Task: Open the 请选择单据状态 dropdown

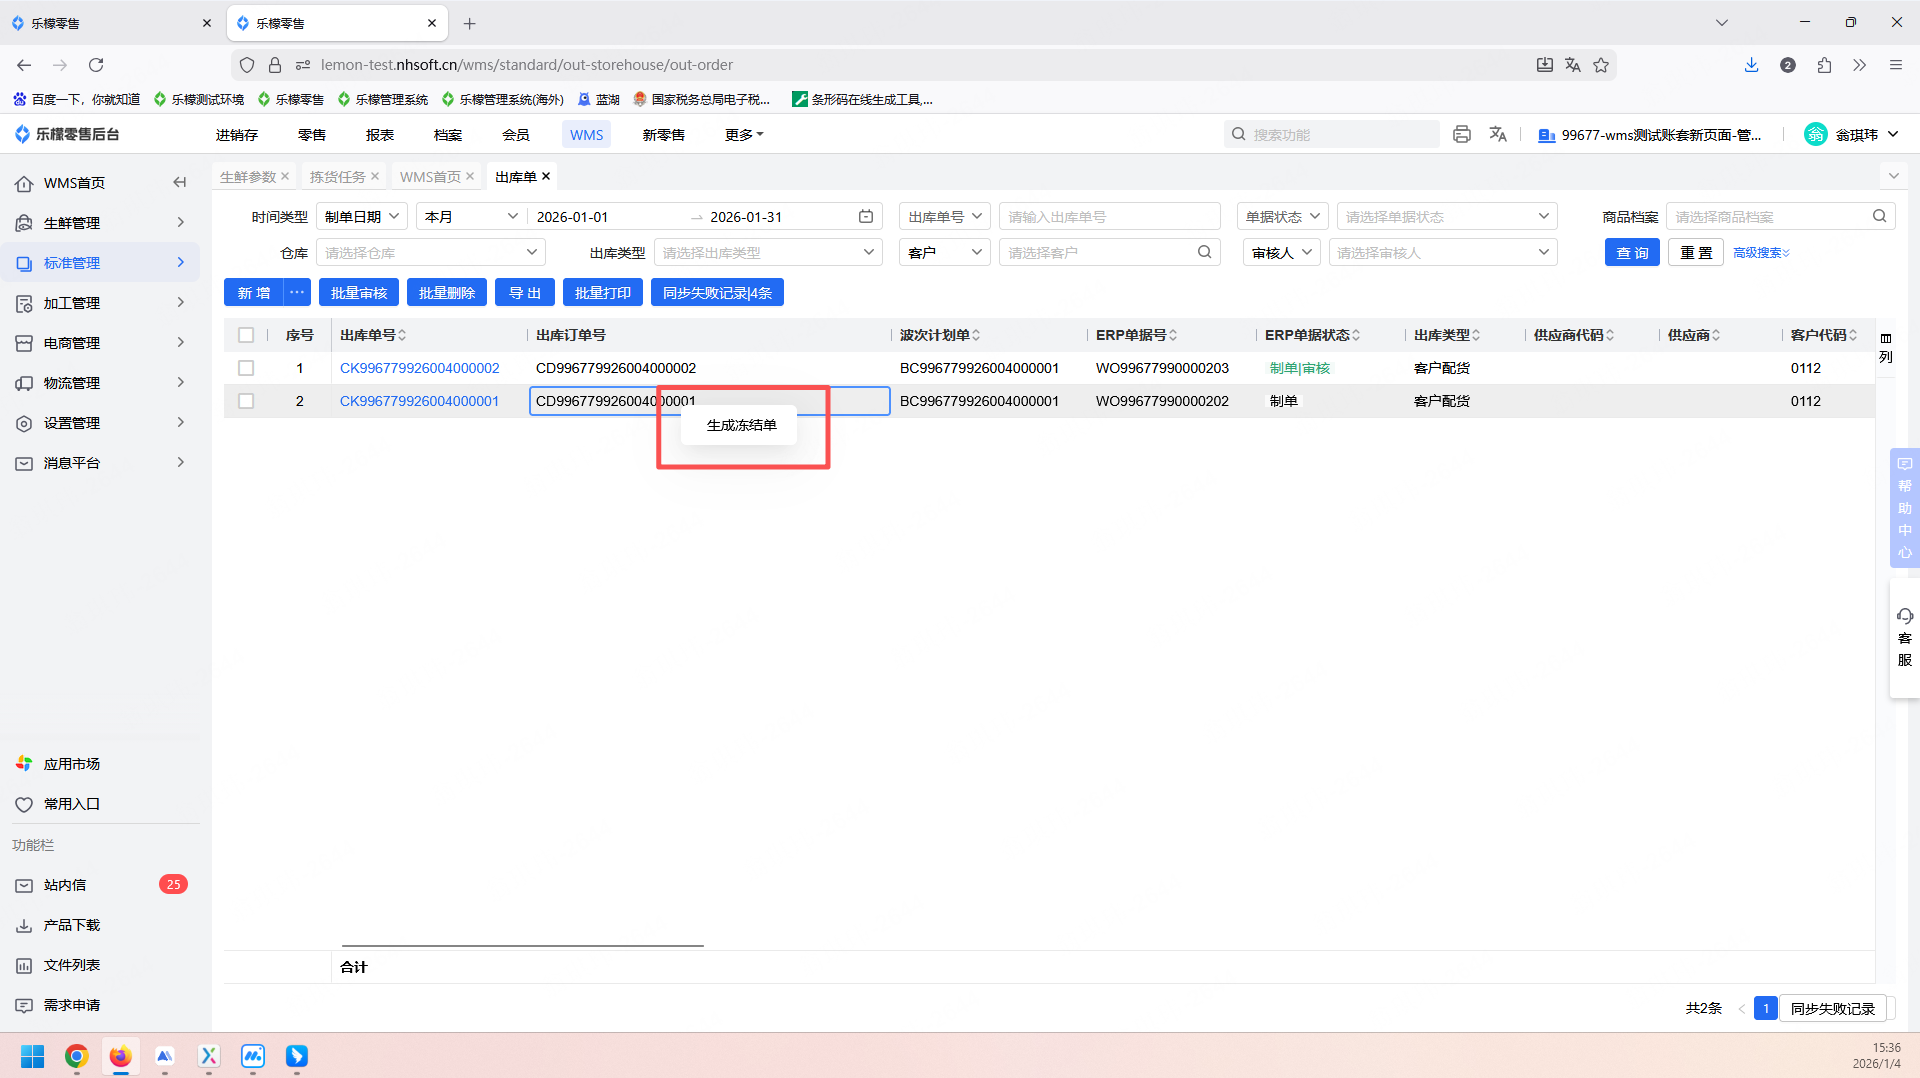Action: tap(1447, 217)
